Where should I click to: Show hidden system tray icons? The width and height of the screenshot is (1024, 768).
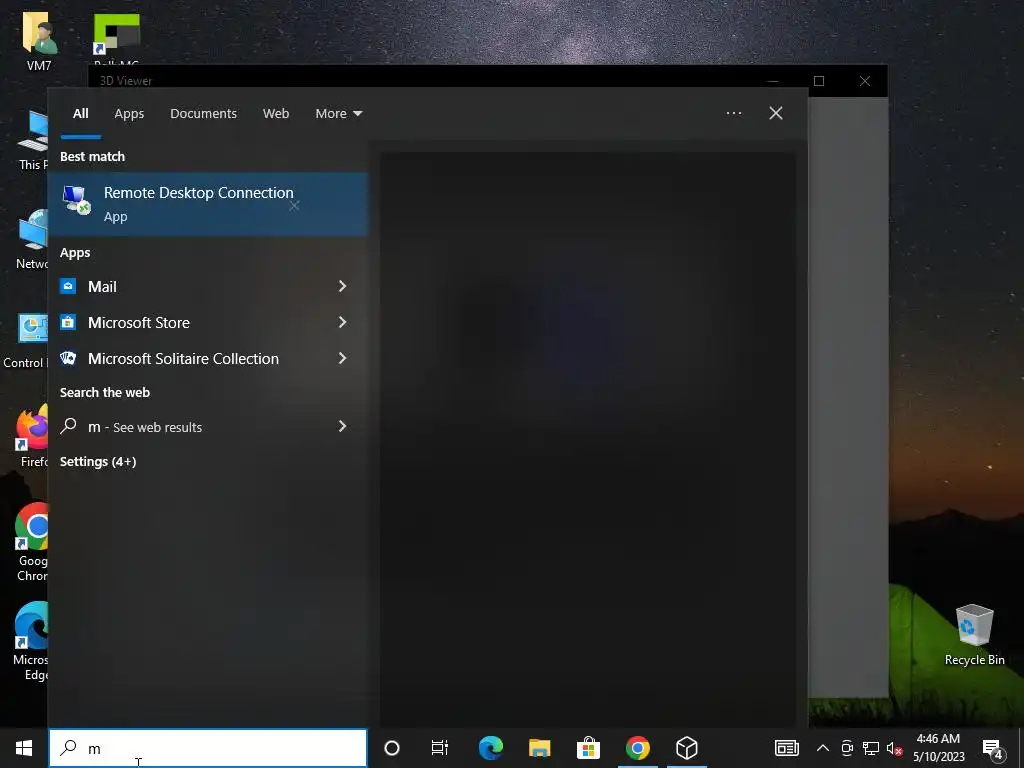point(823,748)
